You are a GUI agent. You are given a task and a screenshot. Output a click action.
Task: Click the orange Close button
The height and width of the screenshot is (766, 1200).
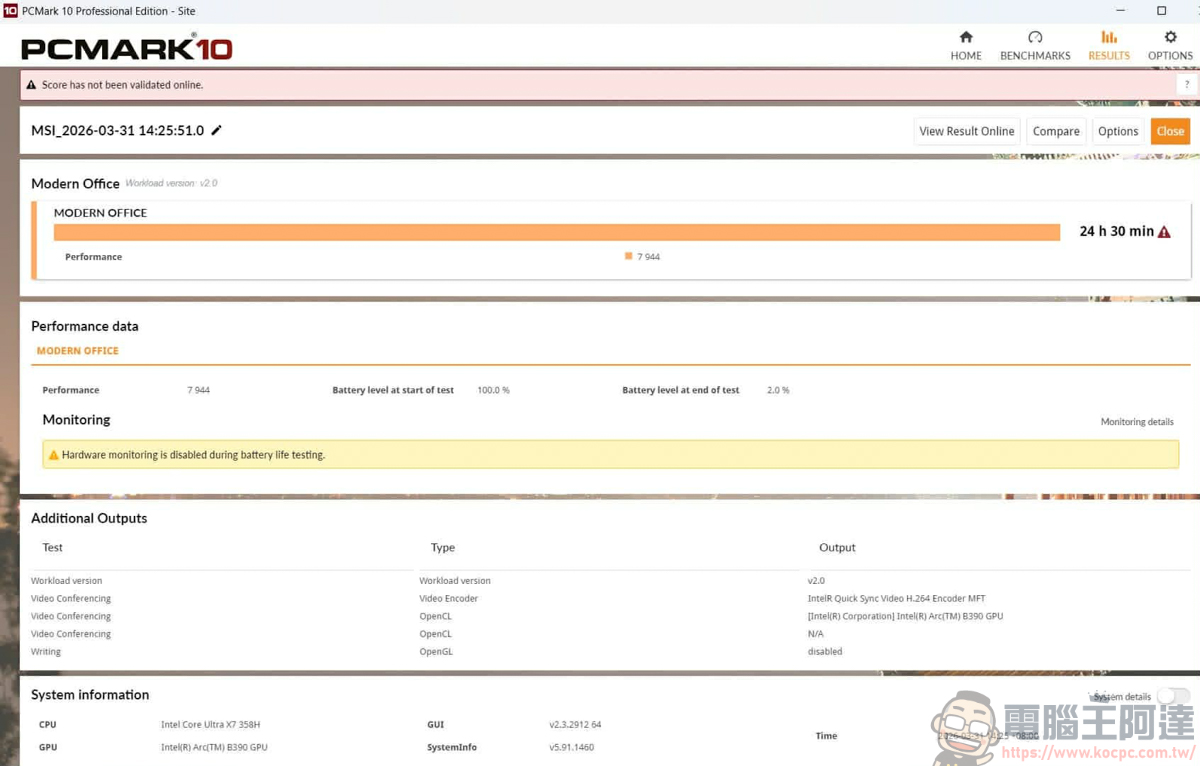click(1170, 131)
